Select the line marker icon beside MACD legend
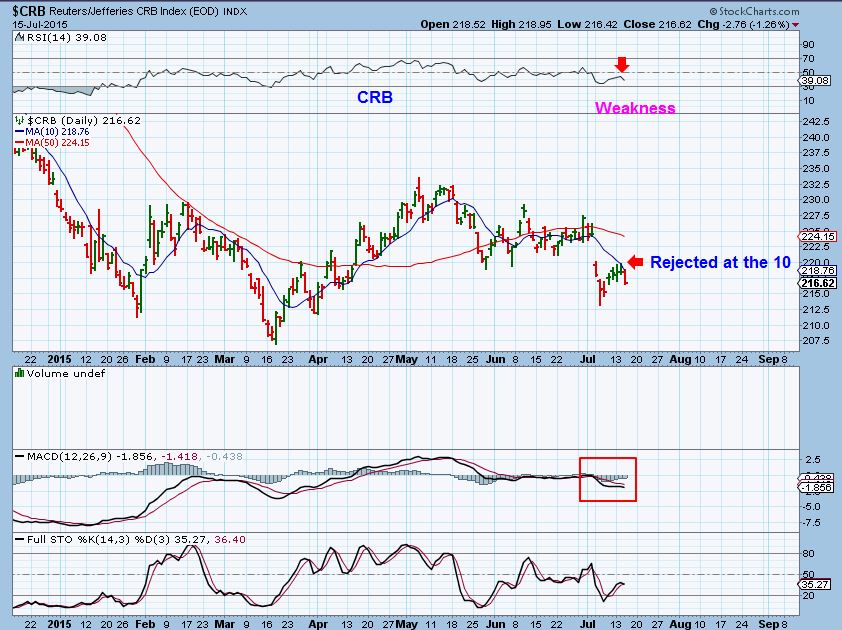 pos(20,456)
